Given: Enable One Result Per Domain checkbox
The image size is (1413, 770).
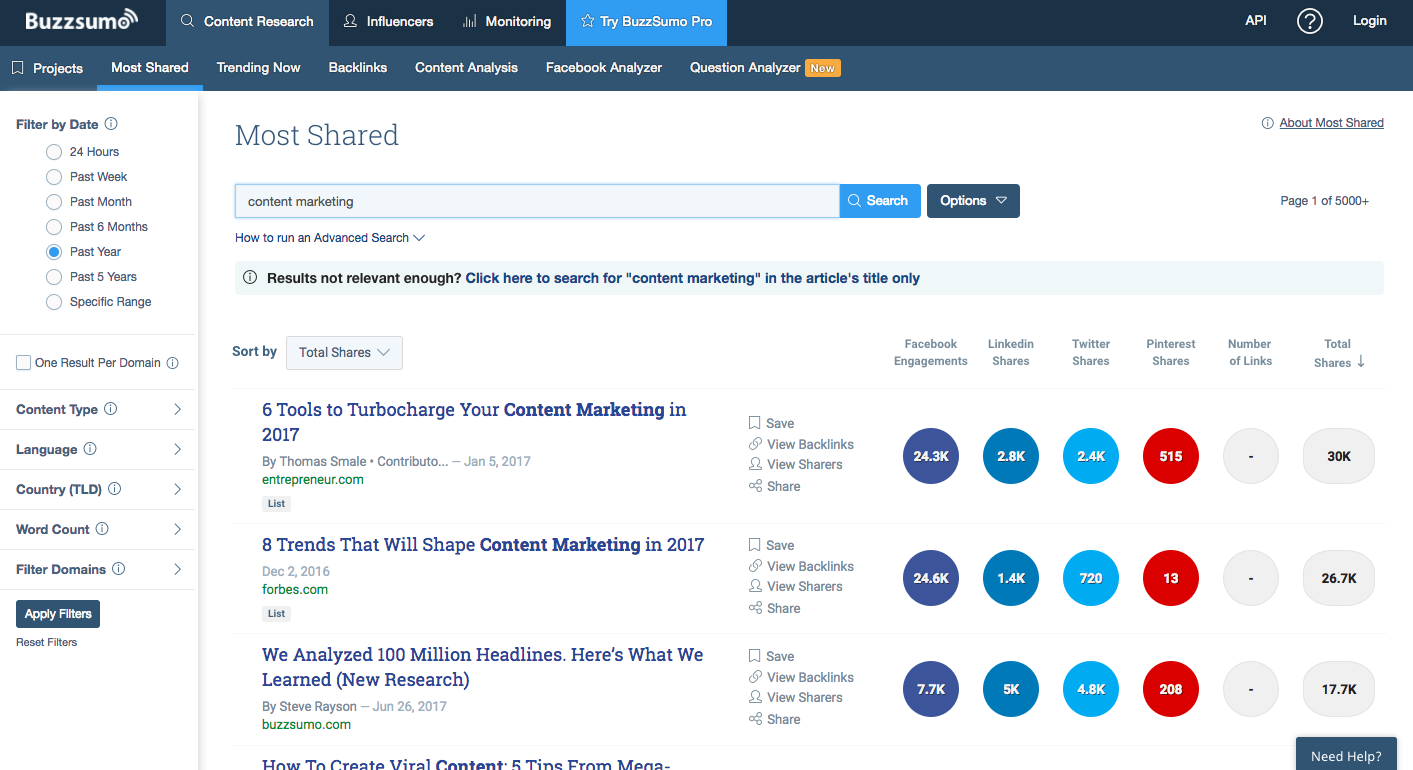Looking at the screenshot, I should (23, 363).
